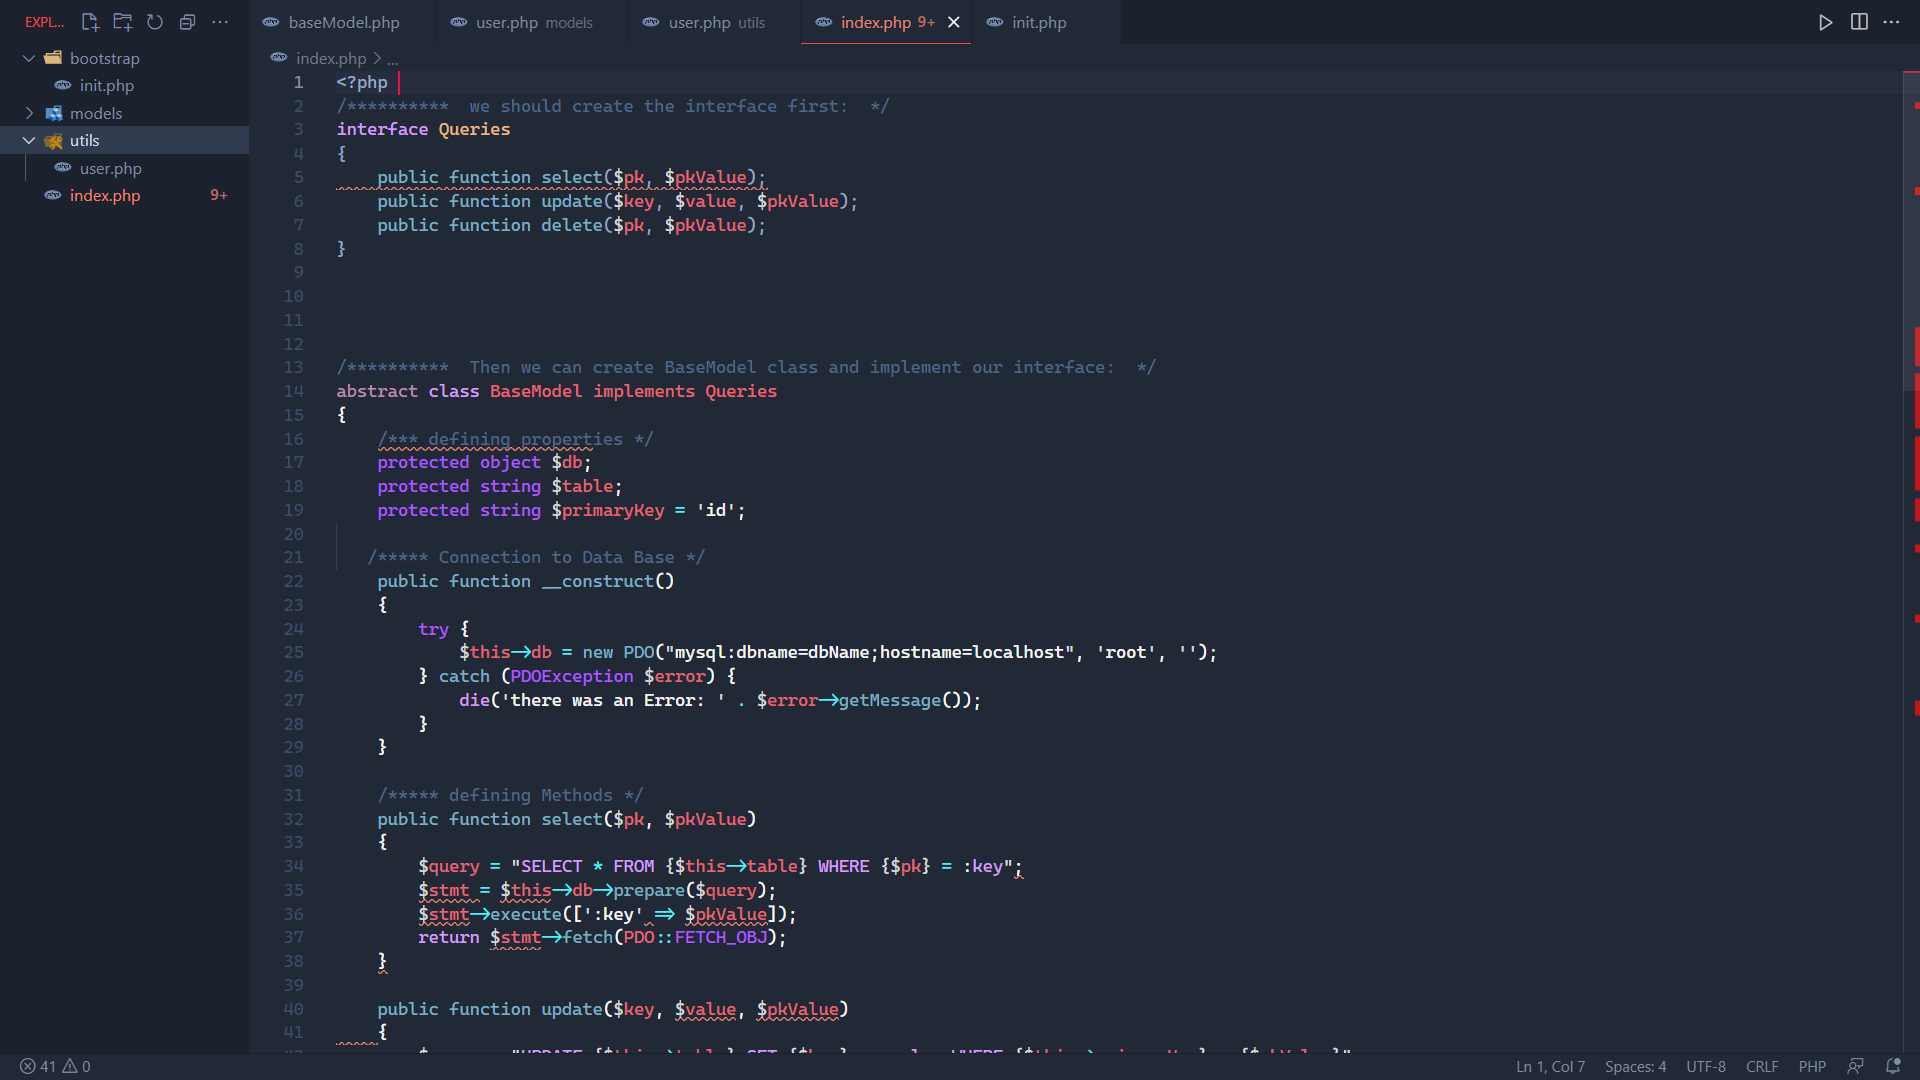Screen dimensions: 1920x1080
Task: Expand the models folder chevron
Action: 29,113
